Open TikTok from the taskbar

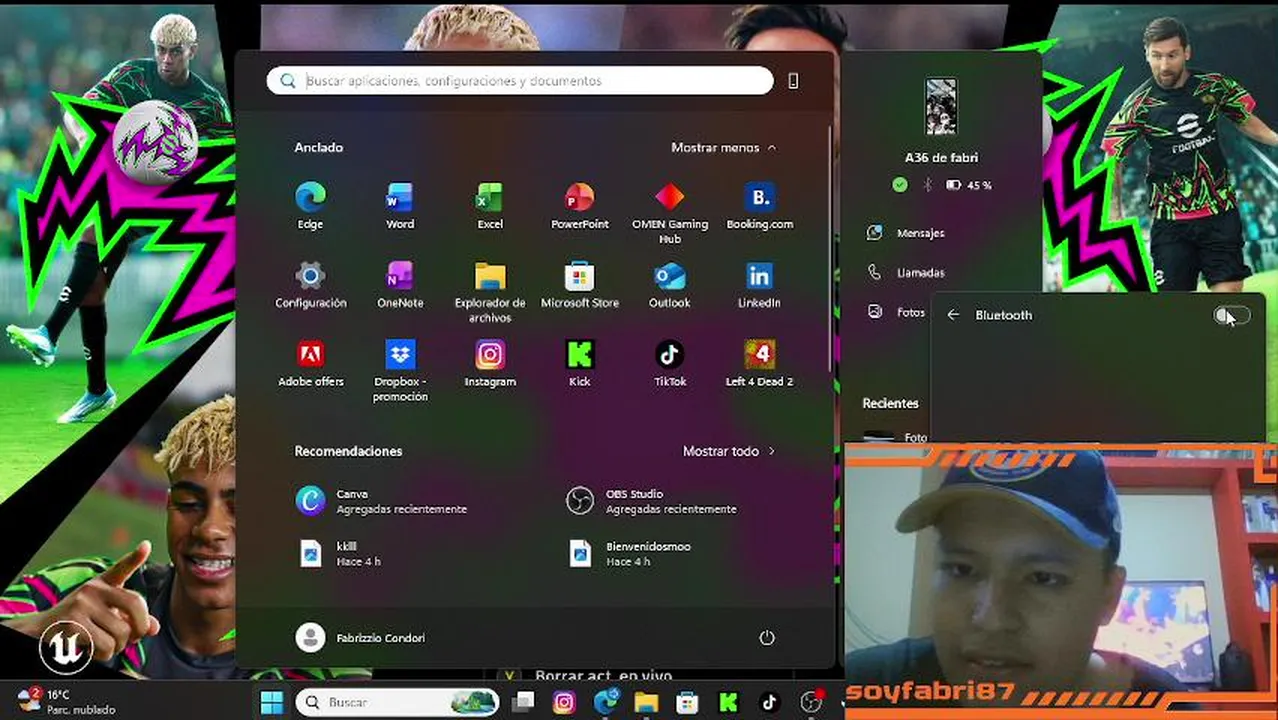pyautogui.click(x=769, y=702)
